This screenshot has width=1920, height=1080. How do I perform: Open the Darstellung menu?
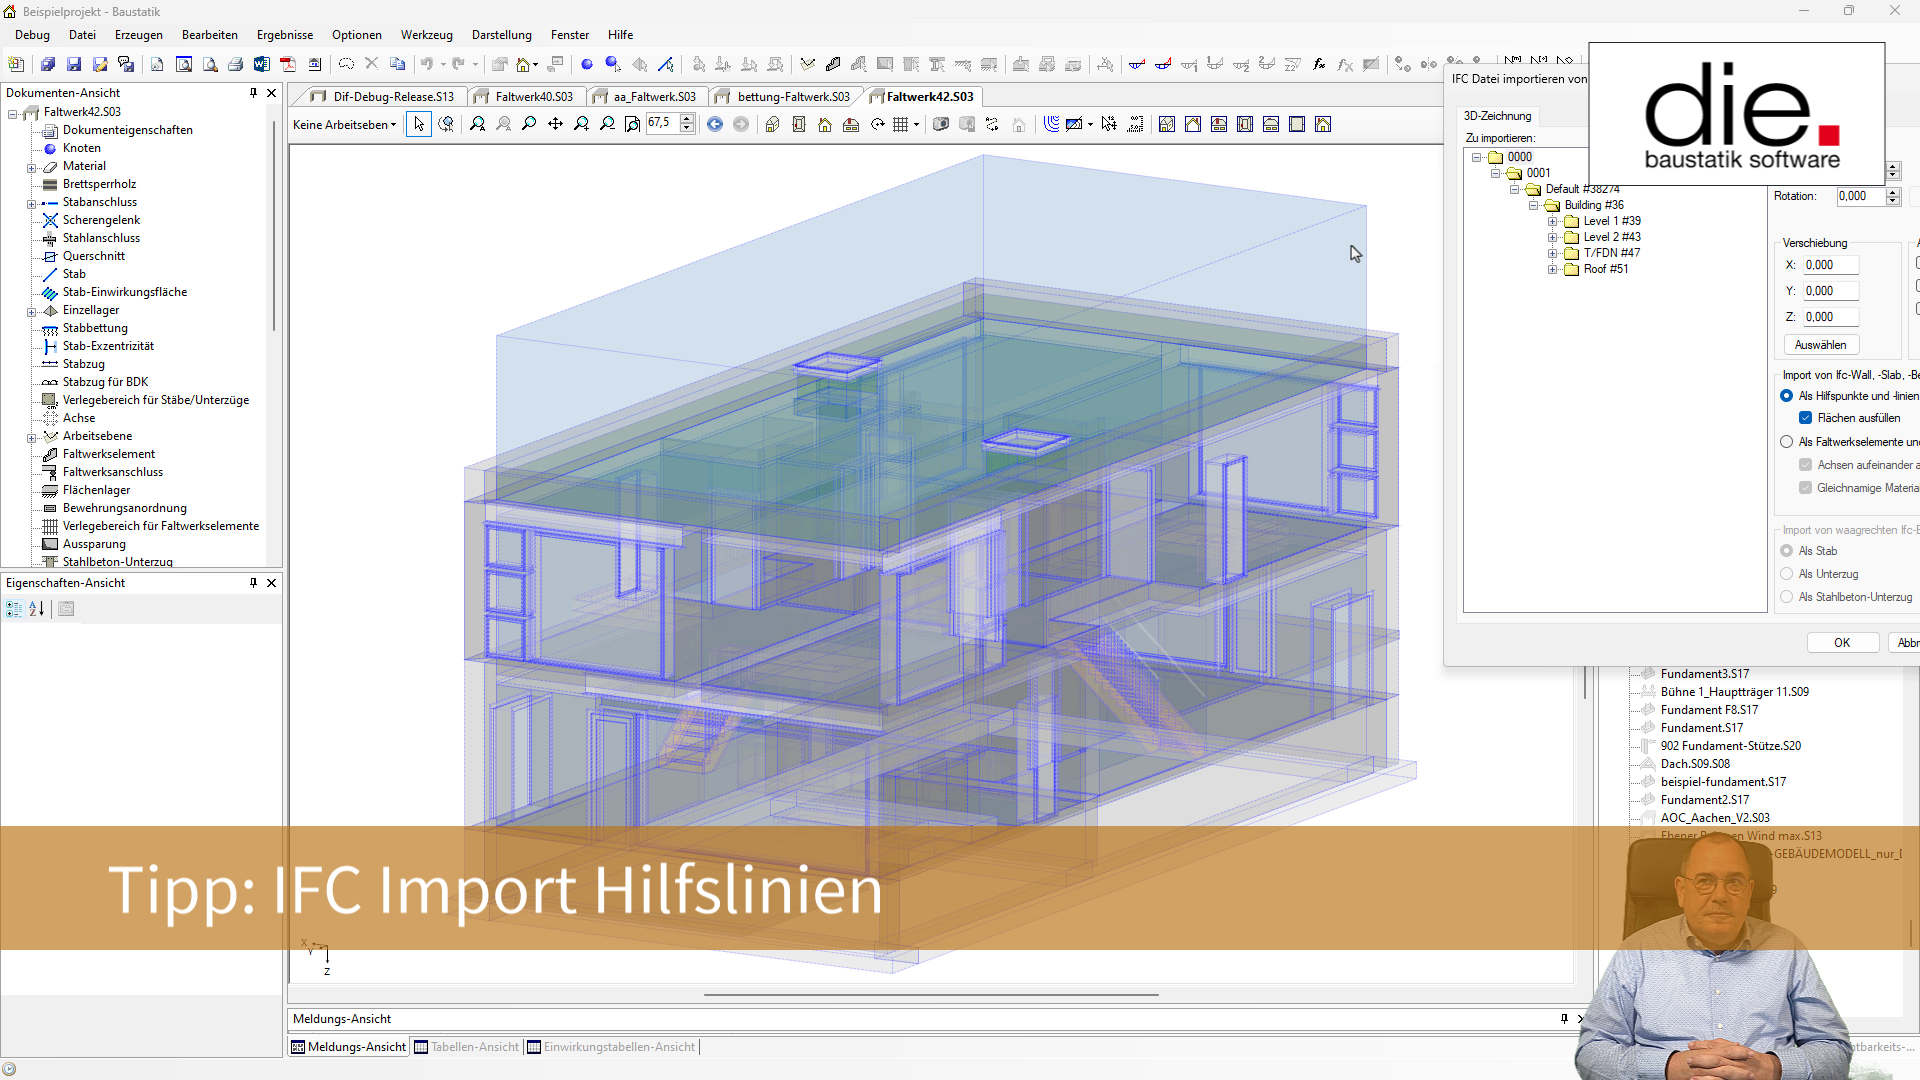(502, 35)
